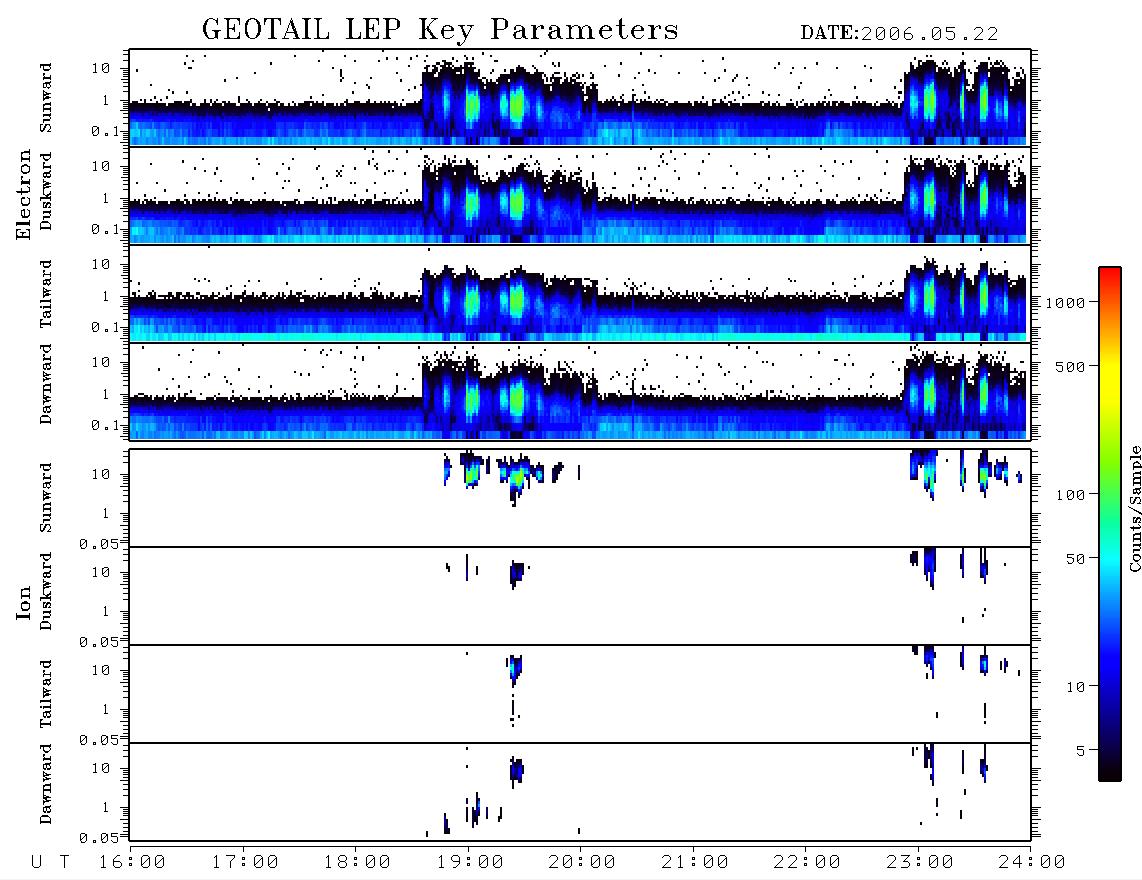Click the 10 value beside the color bar
The height and width of the screenshot is (880, 1142).
pyautogui.click(x=1076, y=687)
